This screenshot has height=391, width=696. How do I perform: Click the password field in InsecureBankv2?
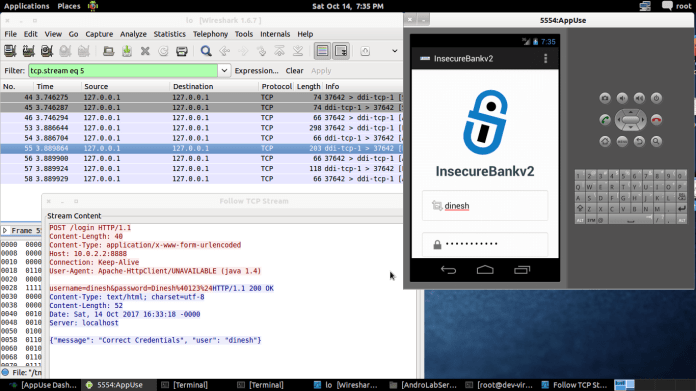(x=485, y=244)
